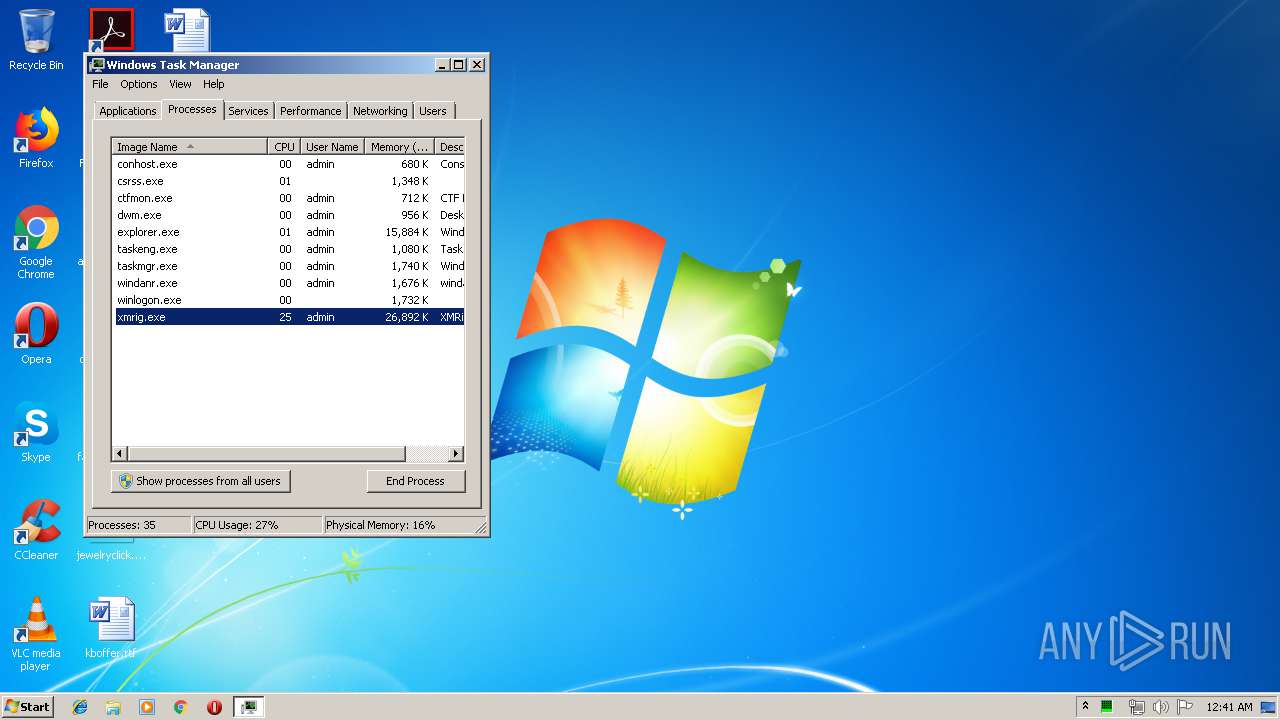
Task: Open VLC media player shortcut
Action: (x=36, y=634)
